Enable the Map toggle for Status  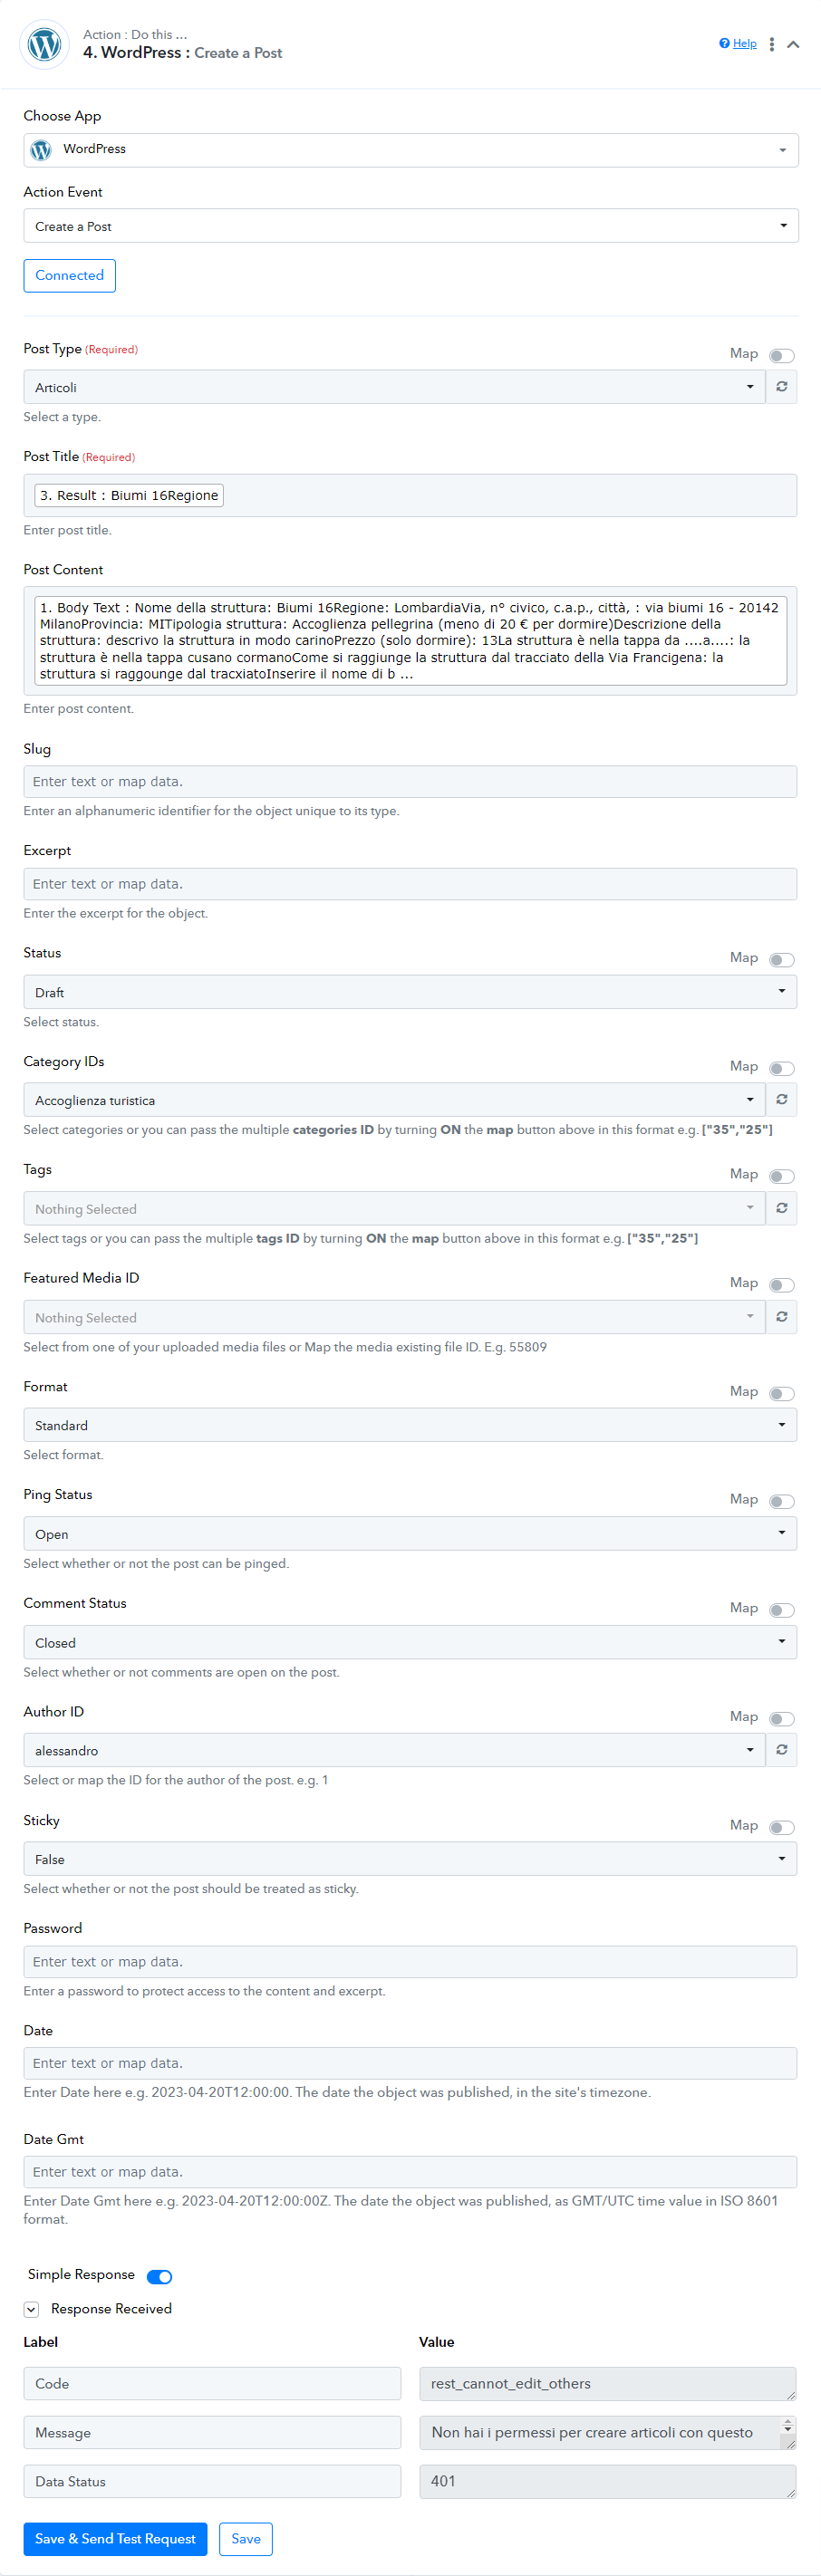(x=781, y=959)
